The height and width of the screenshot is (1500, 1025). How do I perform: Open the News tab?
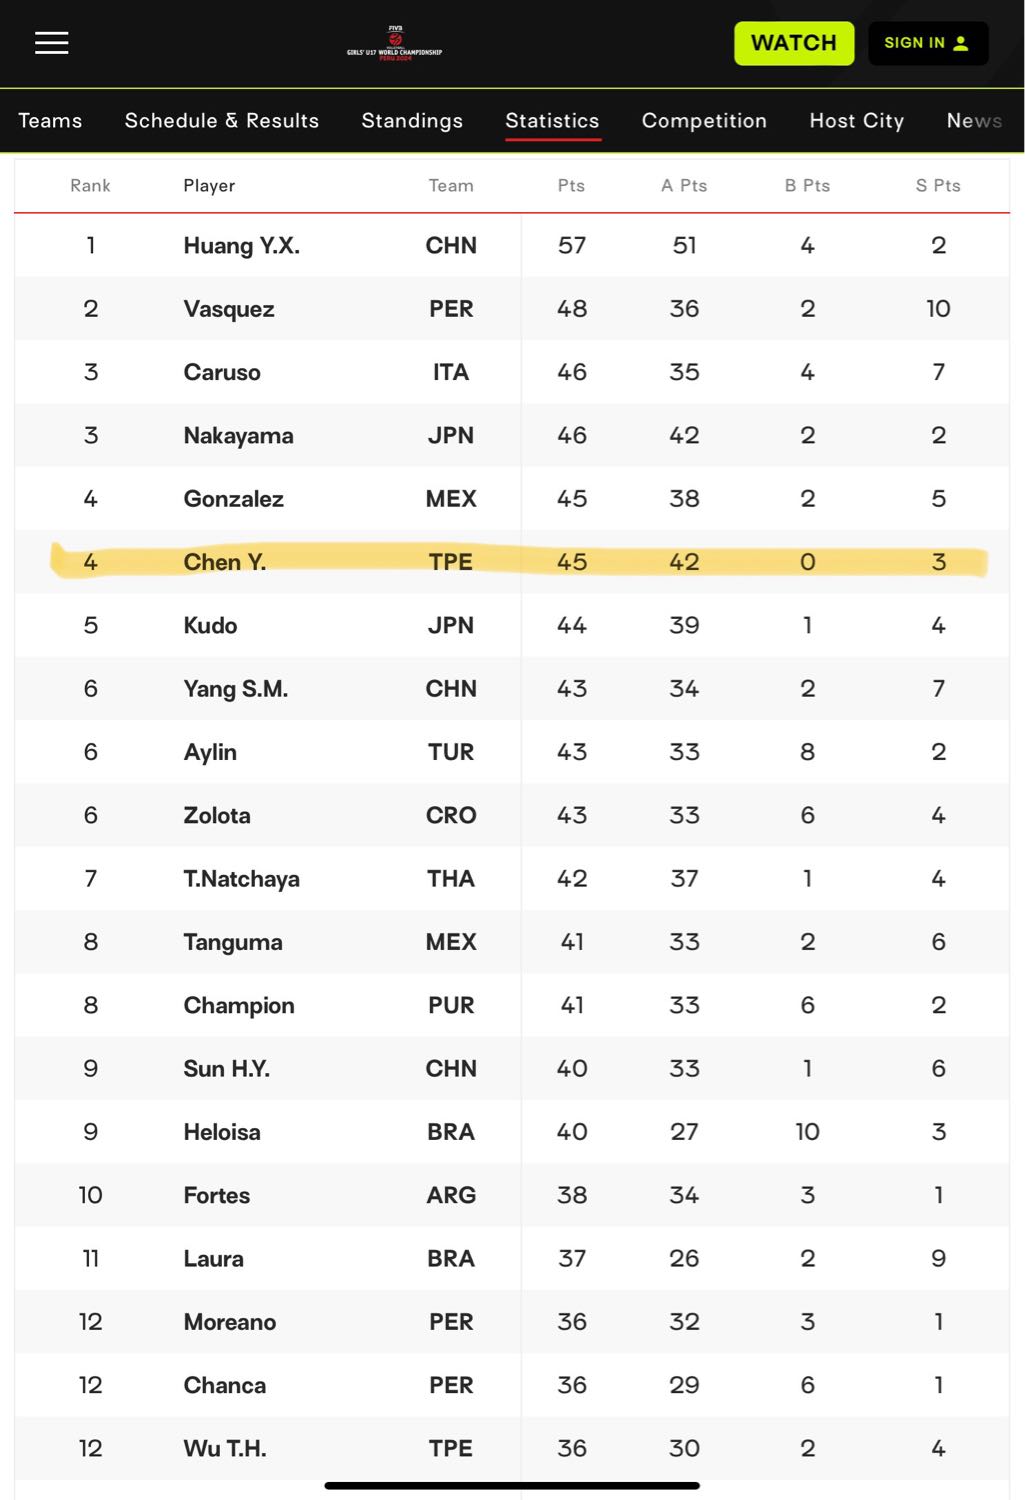pos(974,121)
